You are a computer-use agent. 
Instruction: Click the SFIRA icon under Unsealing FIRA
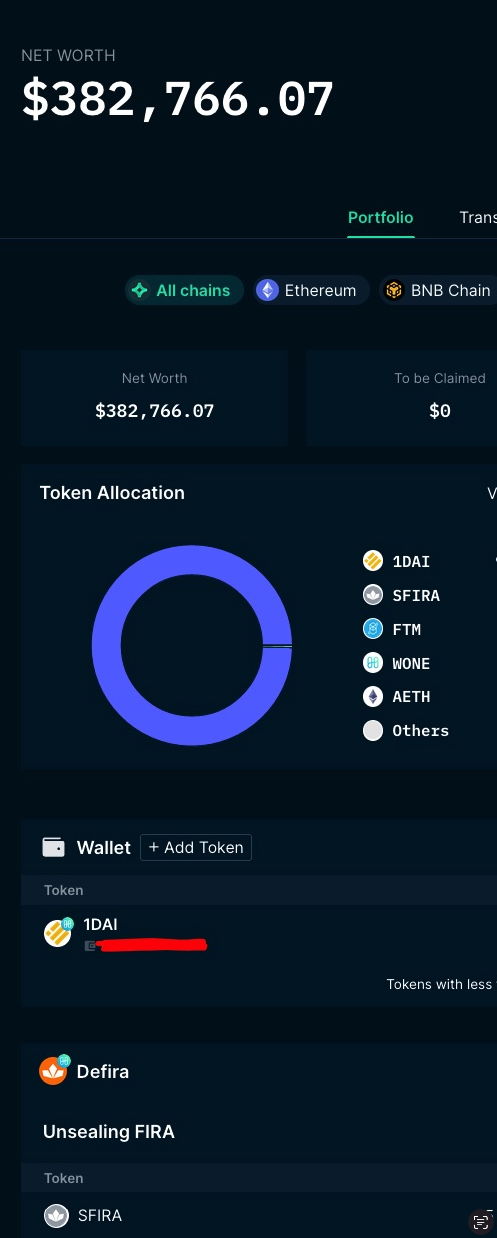tap(56, 1216)
